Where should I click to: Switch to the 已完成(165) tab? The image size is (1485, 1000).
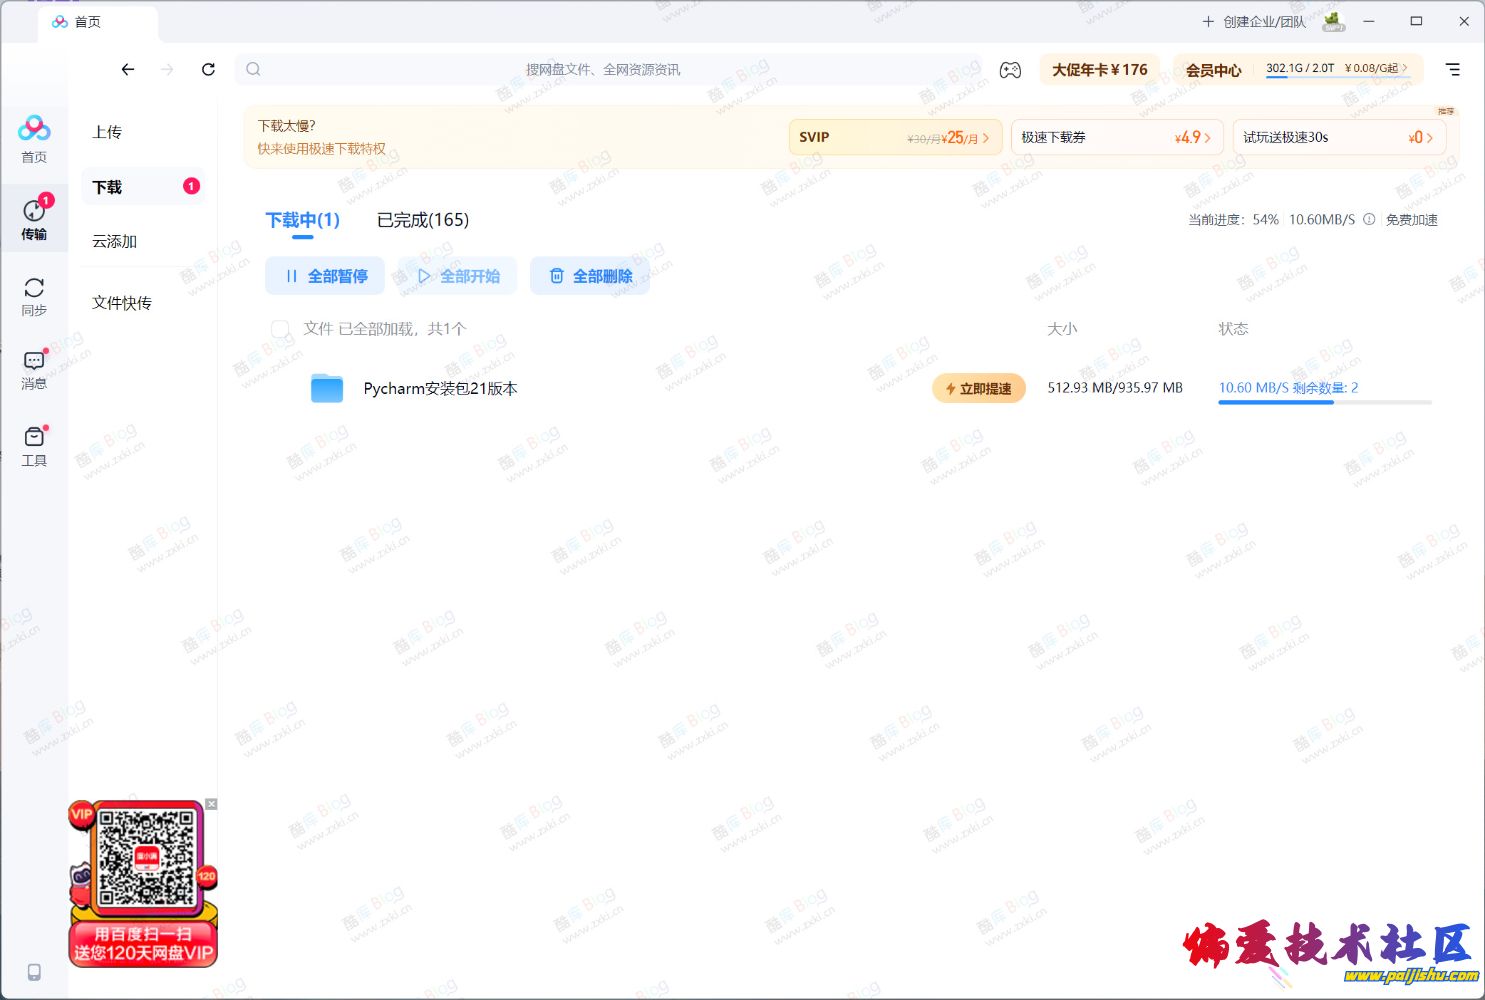tap(422, 220)
